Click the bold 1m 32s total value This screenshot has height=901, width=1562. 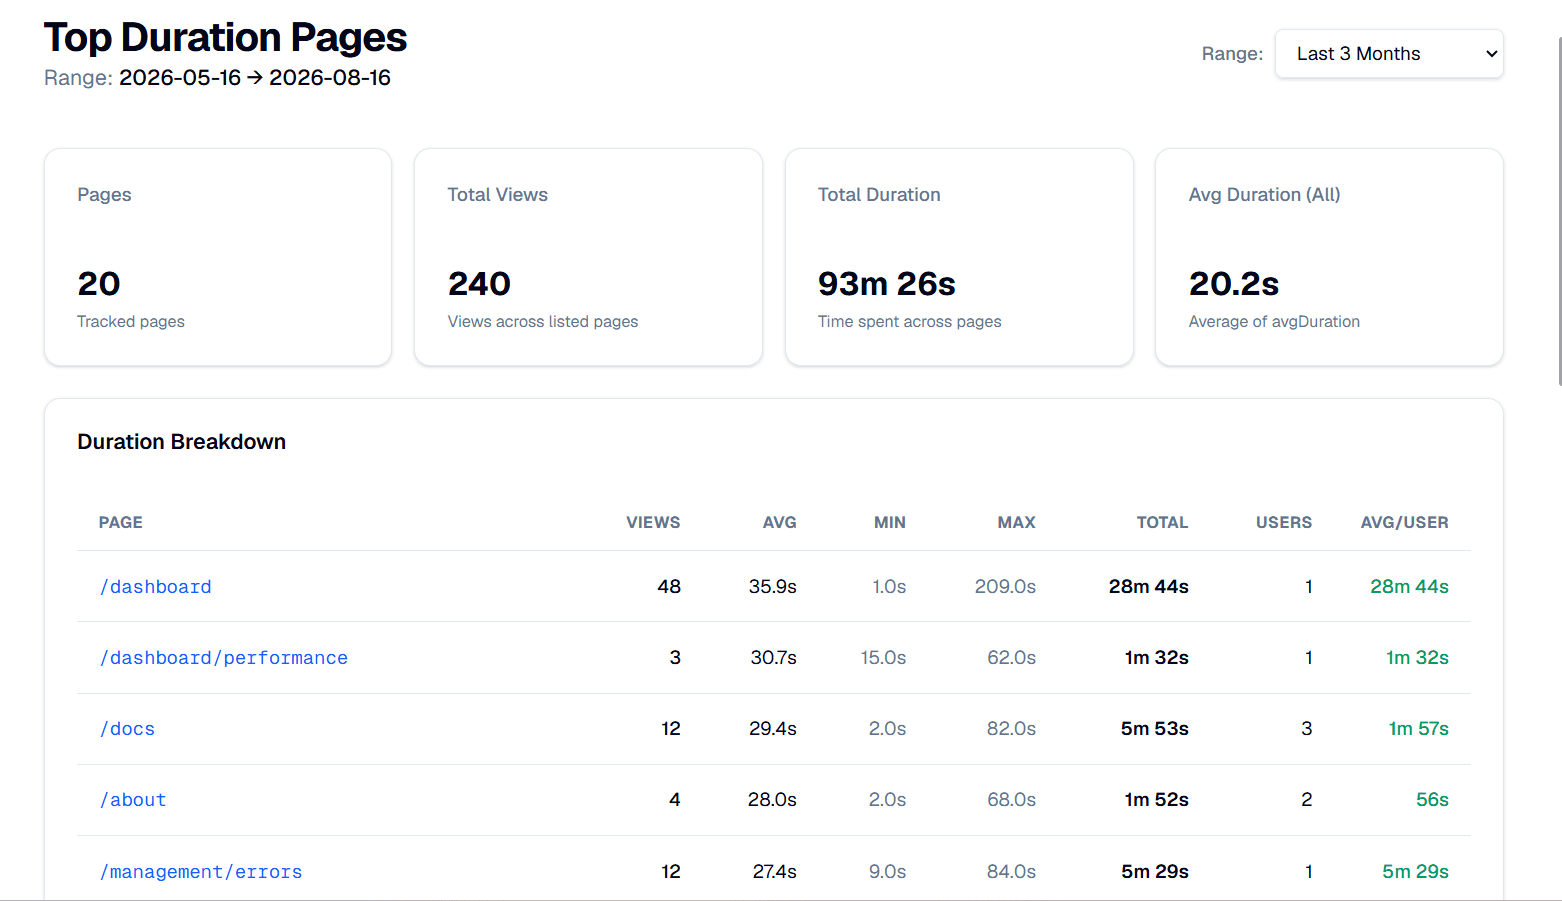1157,658
